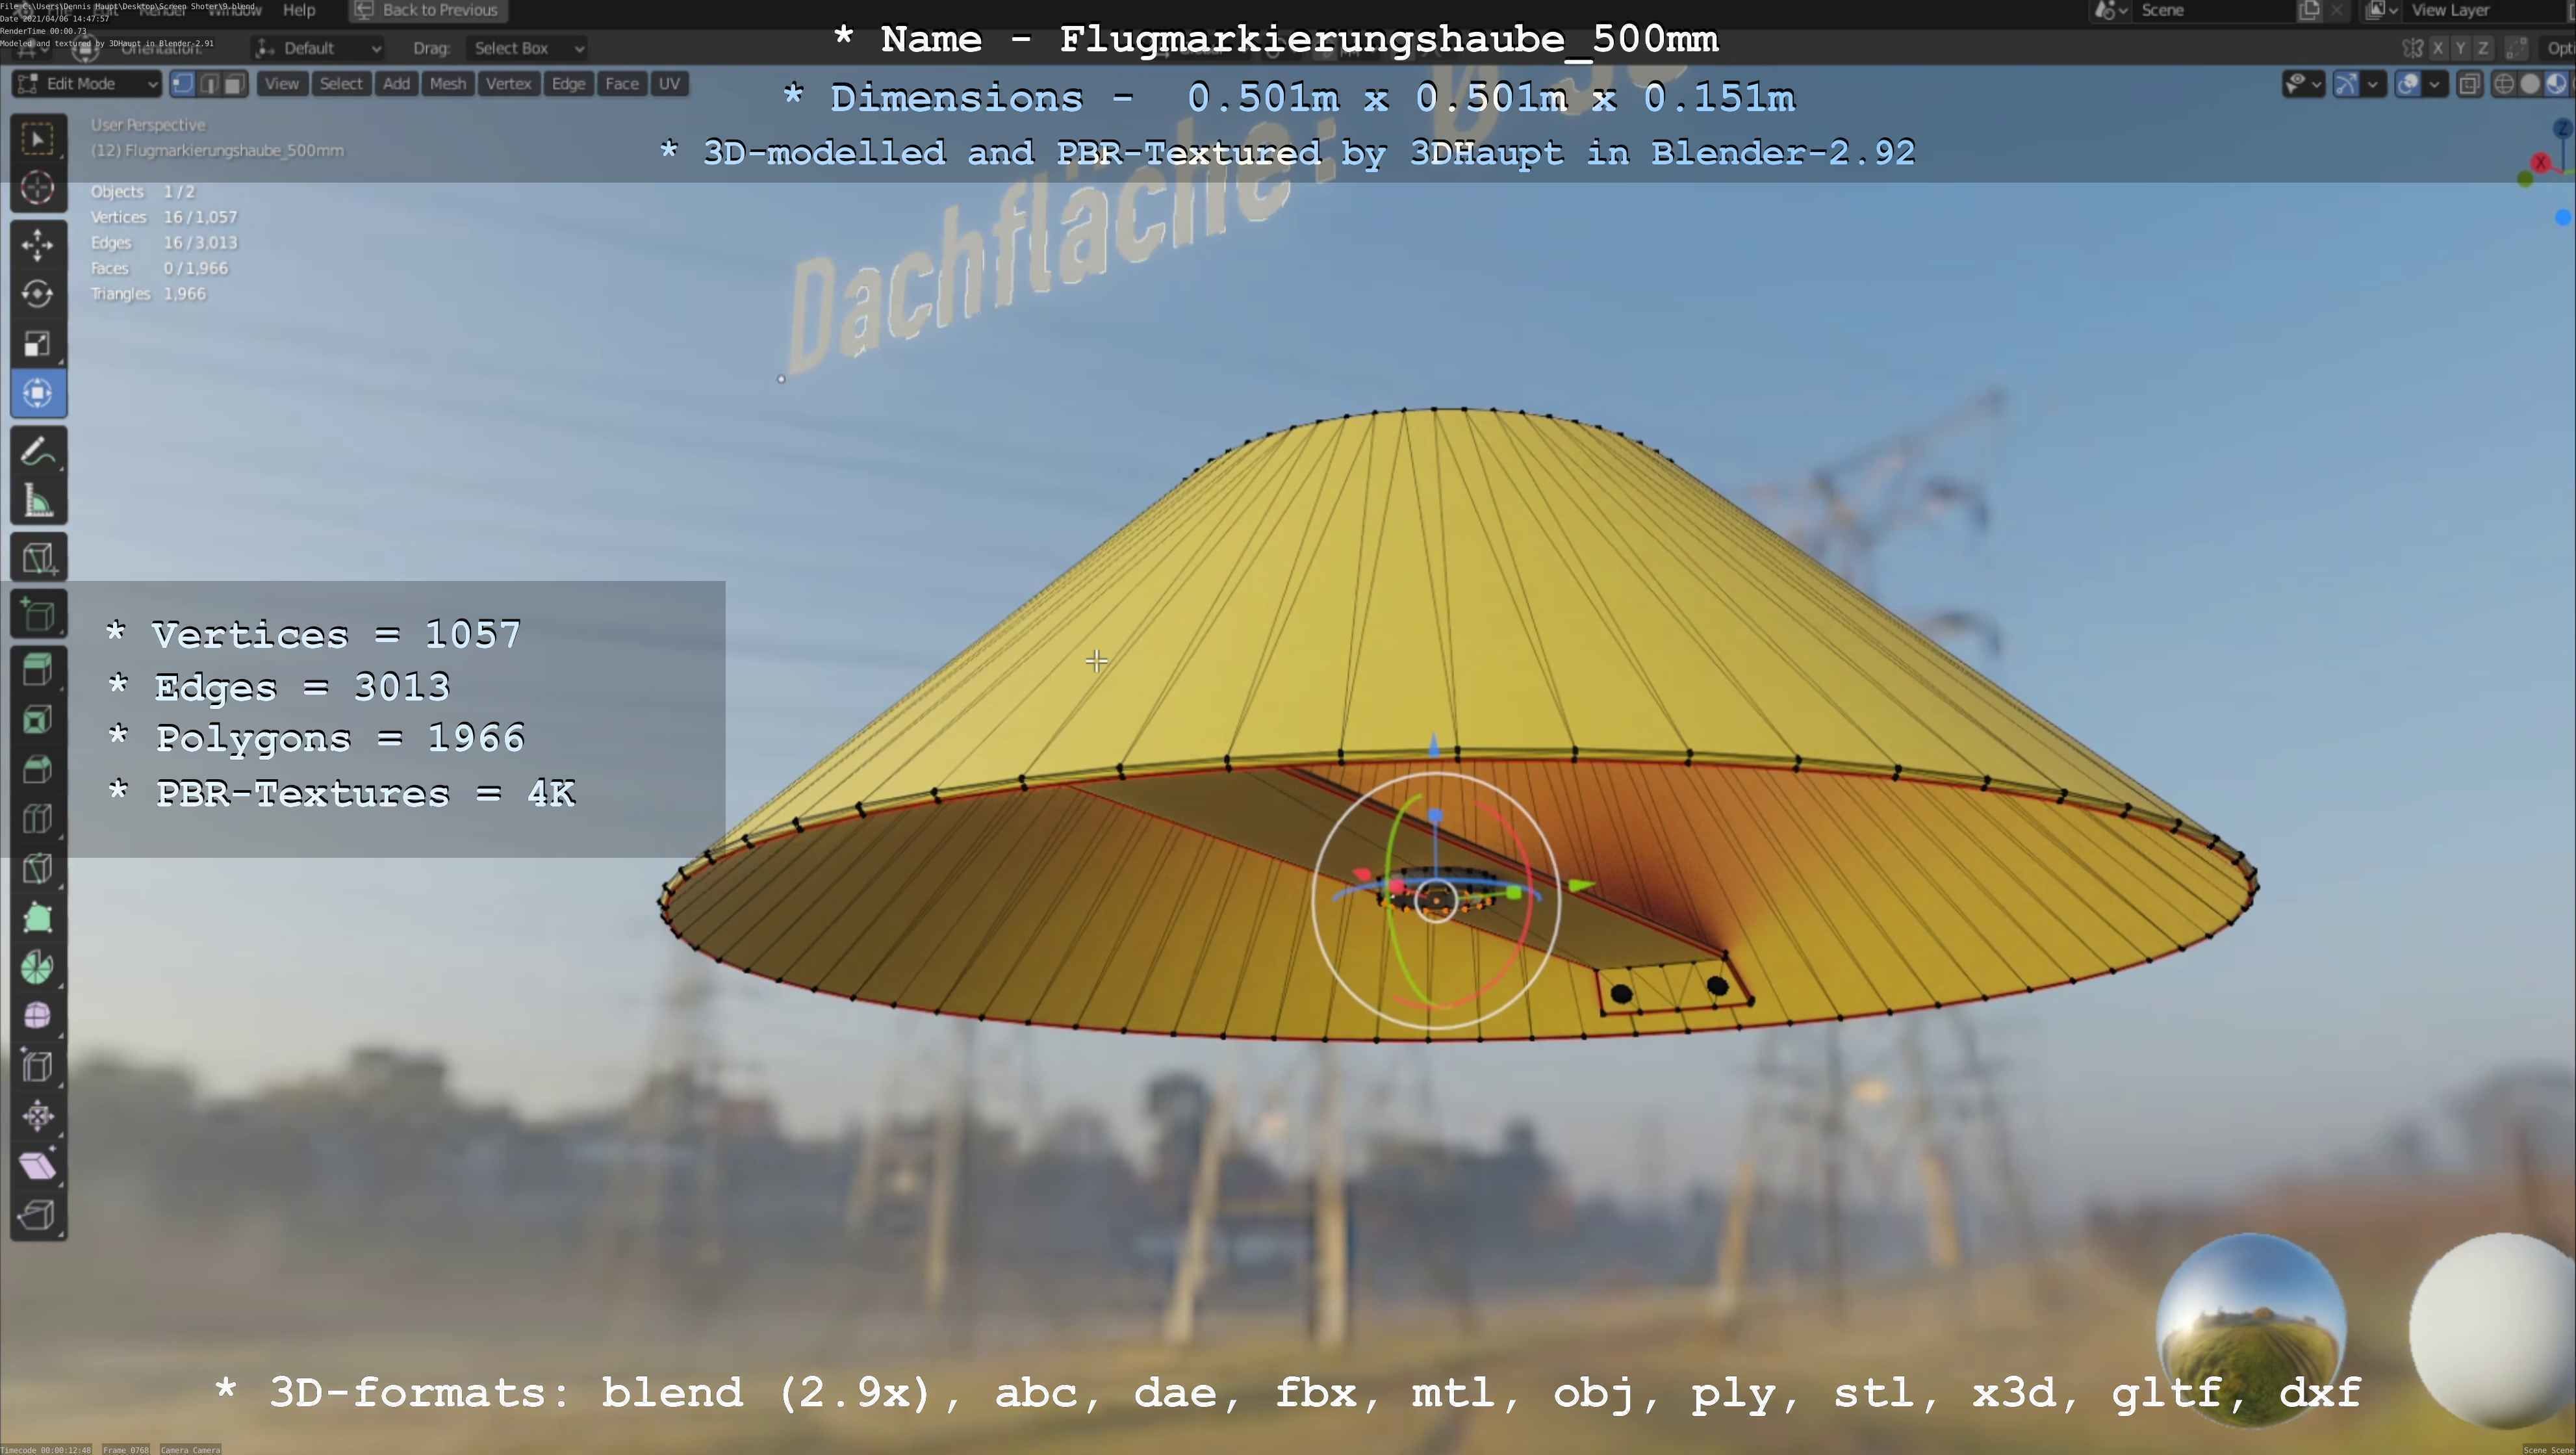Toggle X axis mirror
Viewport: 2576px width, 1455px height.
tap(2438, 48)
